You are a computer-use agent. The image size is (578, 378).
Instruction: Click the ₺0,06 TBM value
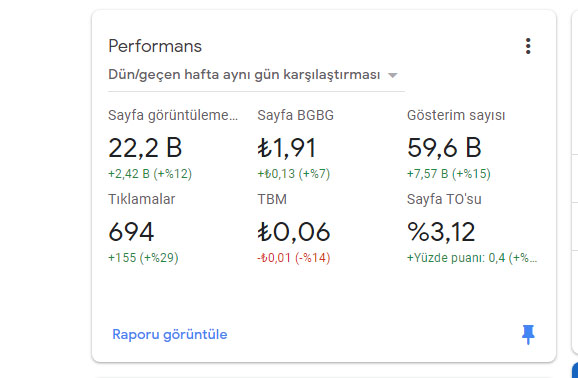[294, 232]
